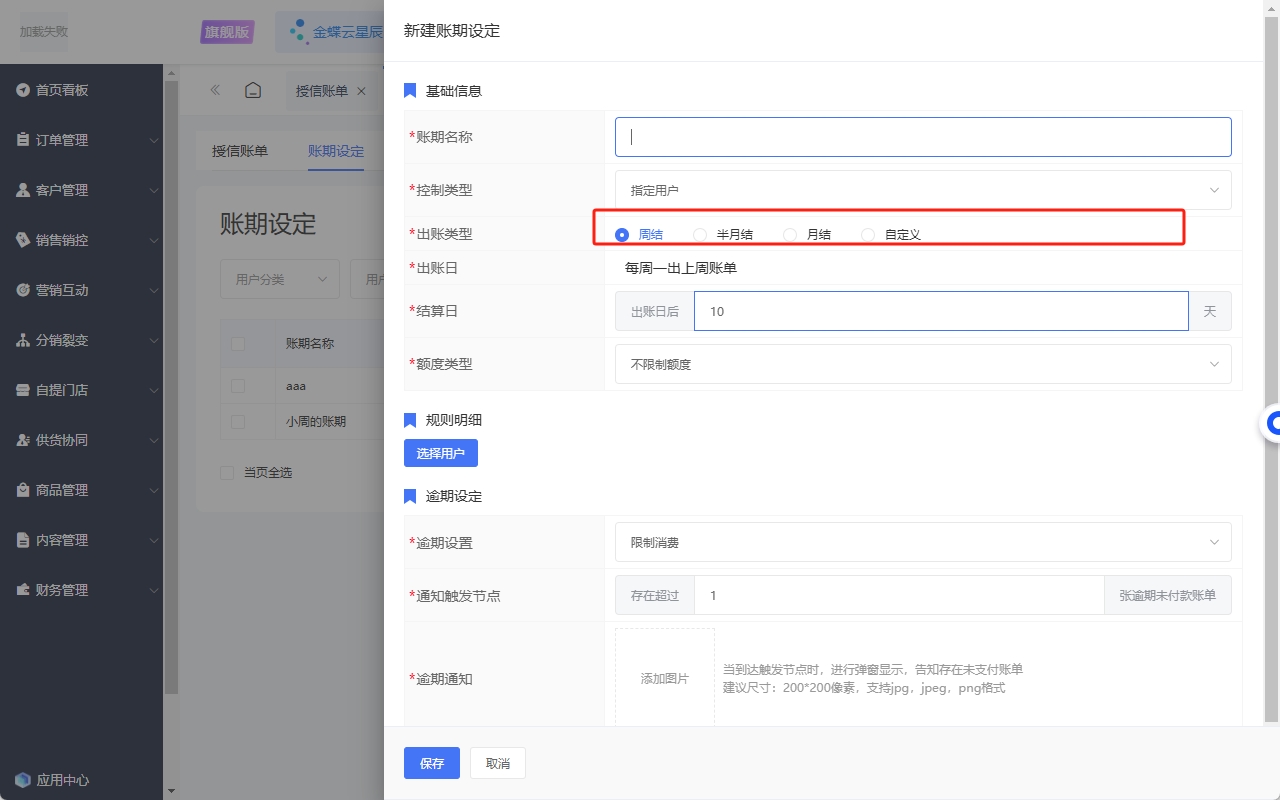Click the 金蝶云星辰 logo icon
Image resolution: width=1280 pixels, height=800 pixels.
[298, 32]
